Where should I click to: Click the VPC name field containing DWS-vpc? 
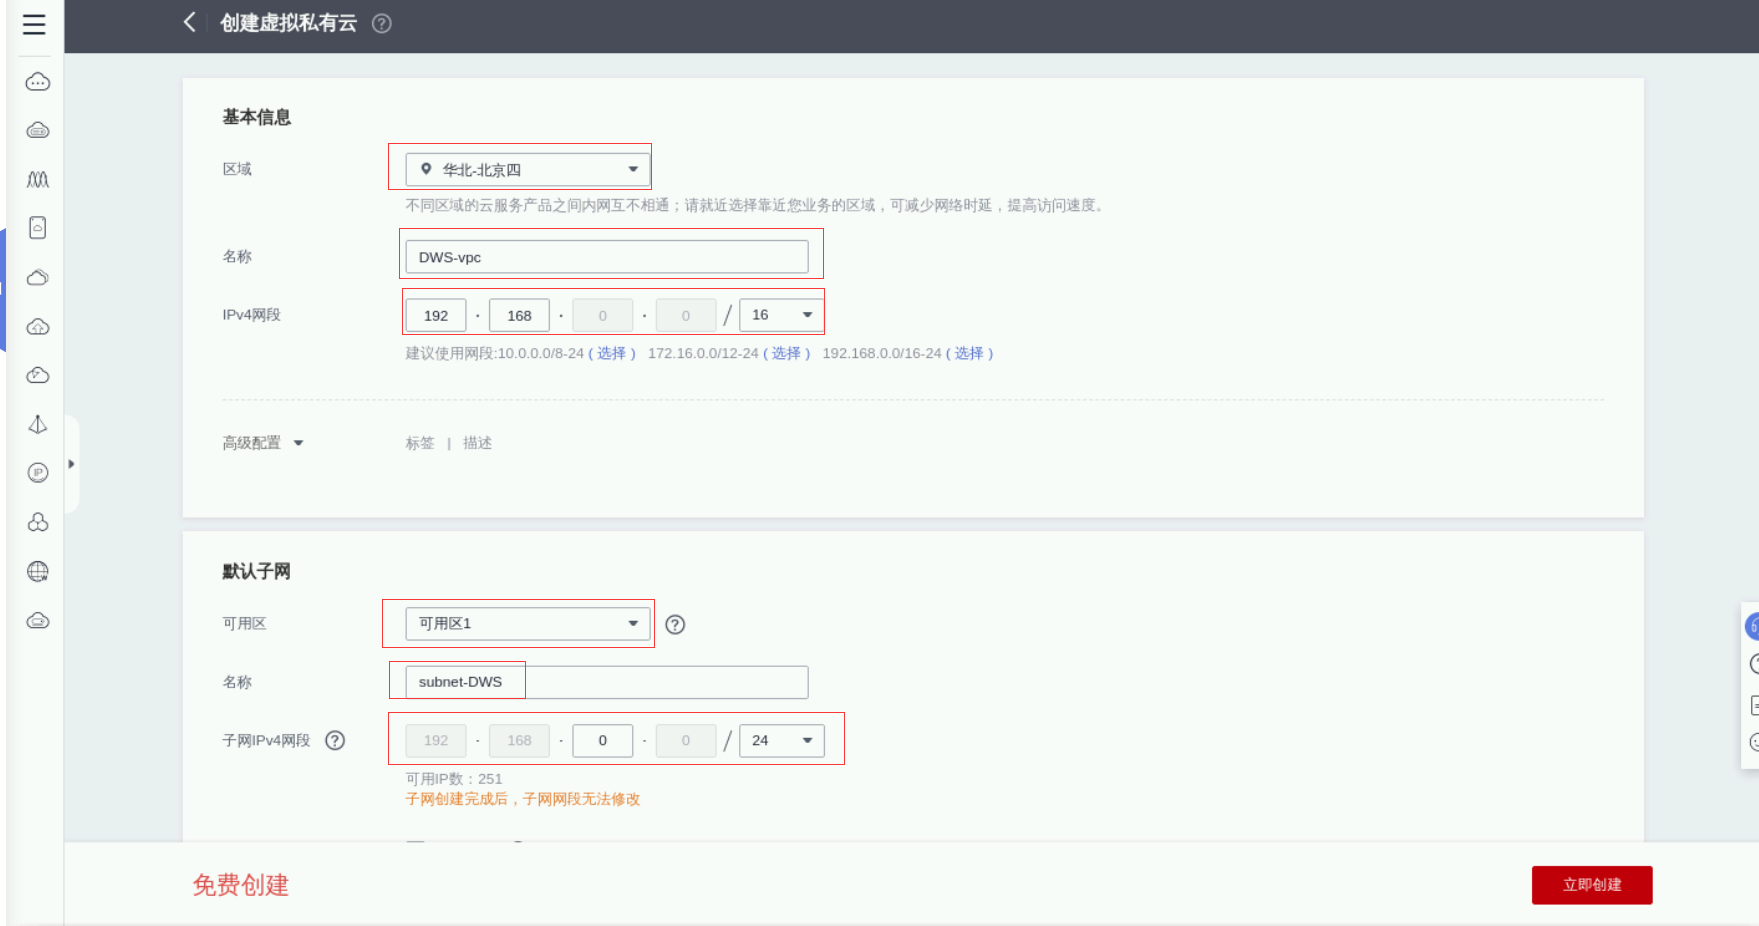[607, 257]
